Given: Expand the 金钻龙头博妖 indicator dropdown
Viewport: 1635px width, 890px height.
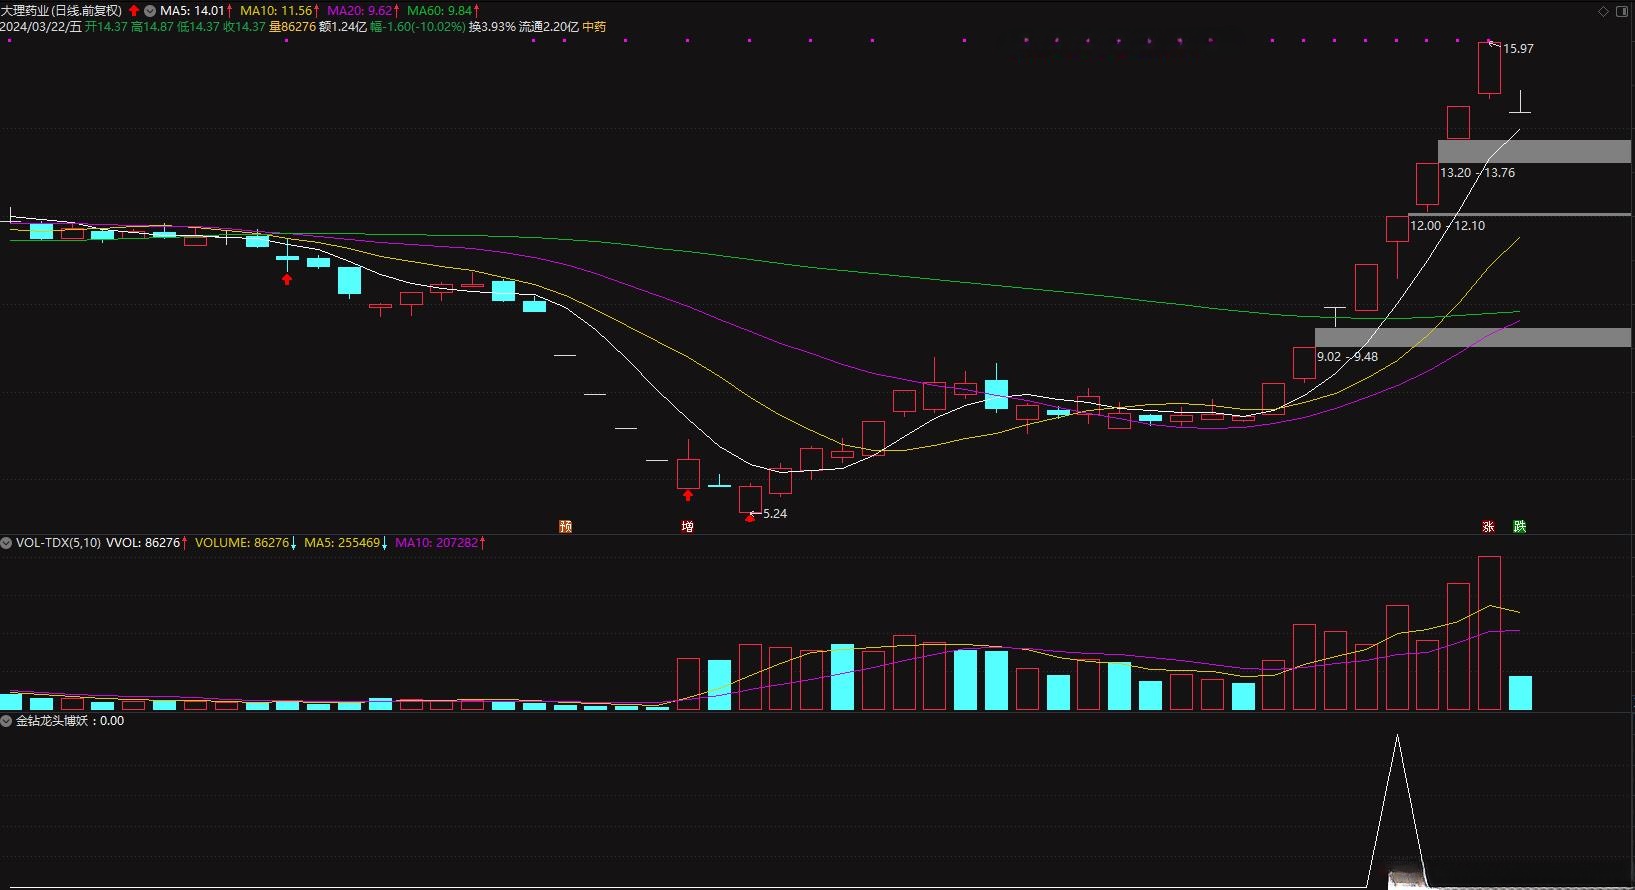Looking at the screenshot, I should coord(7,721).
